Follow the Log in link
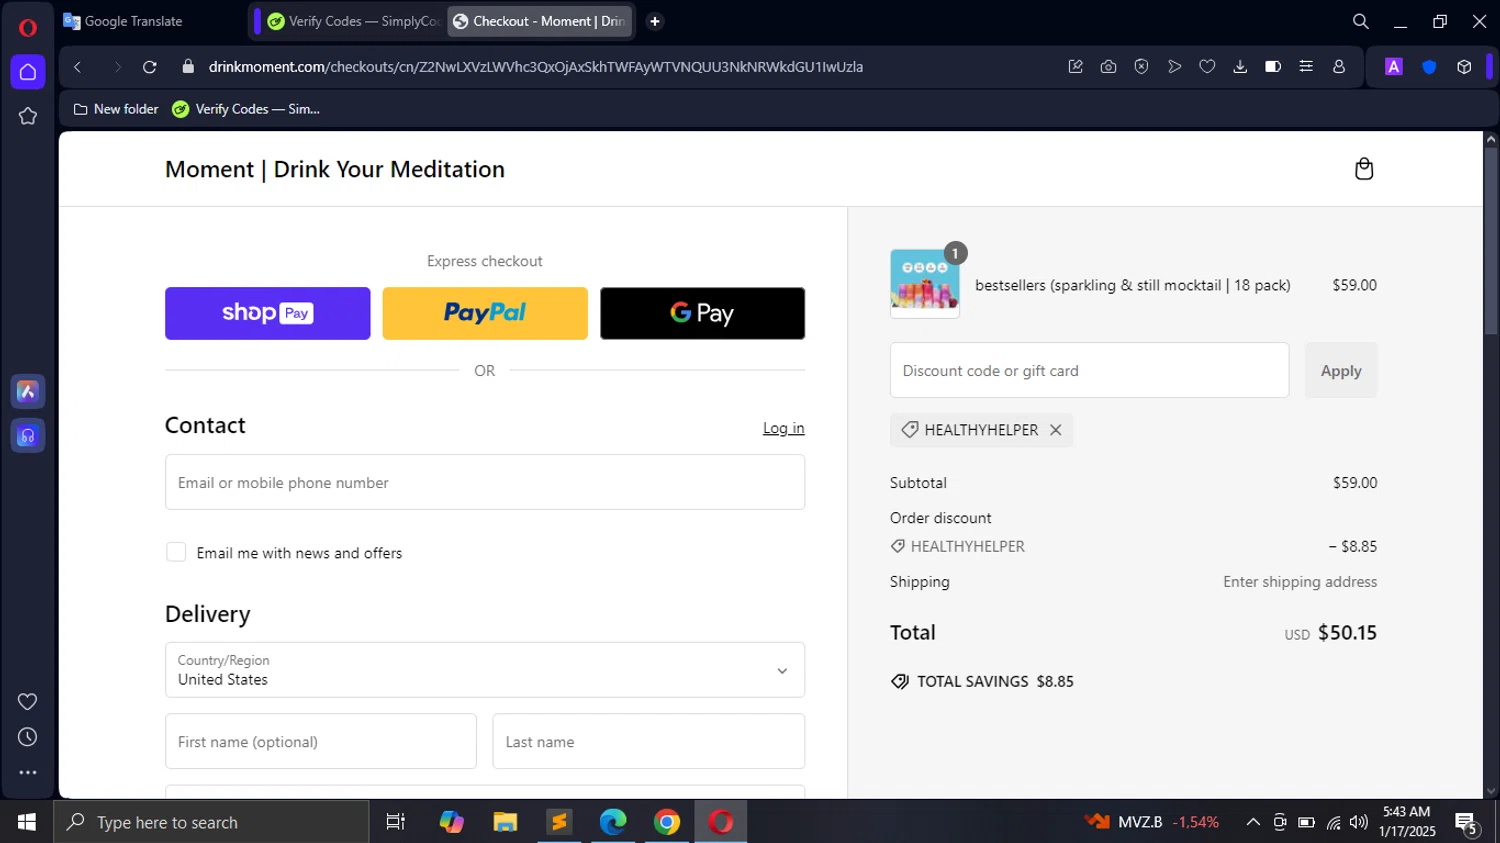The height and width of the screenshot is (843, 1500). click(x=783, y=428)
